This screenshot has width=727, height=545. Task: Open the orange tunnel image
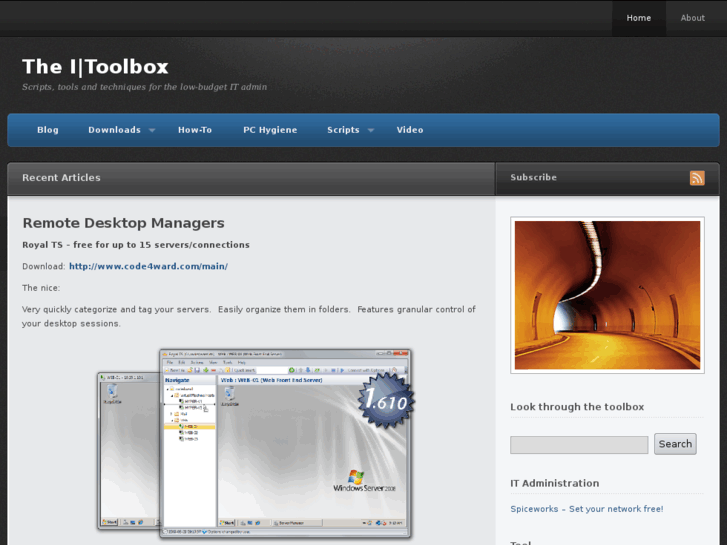pos(607,295)
